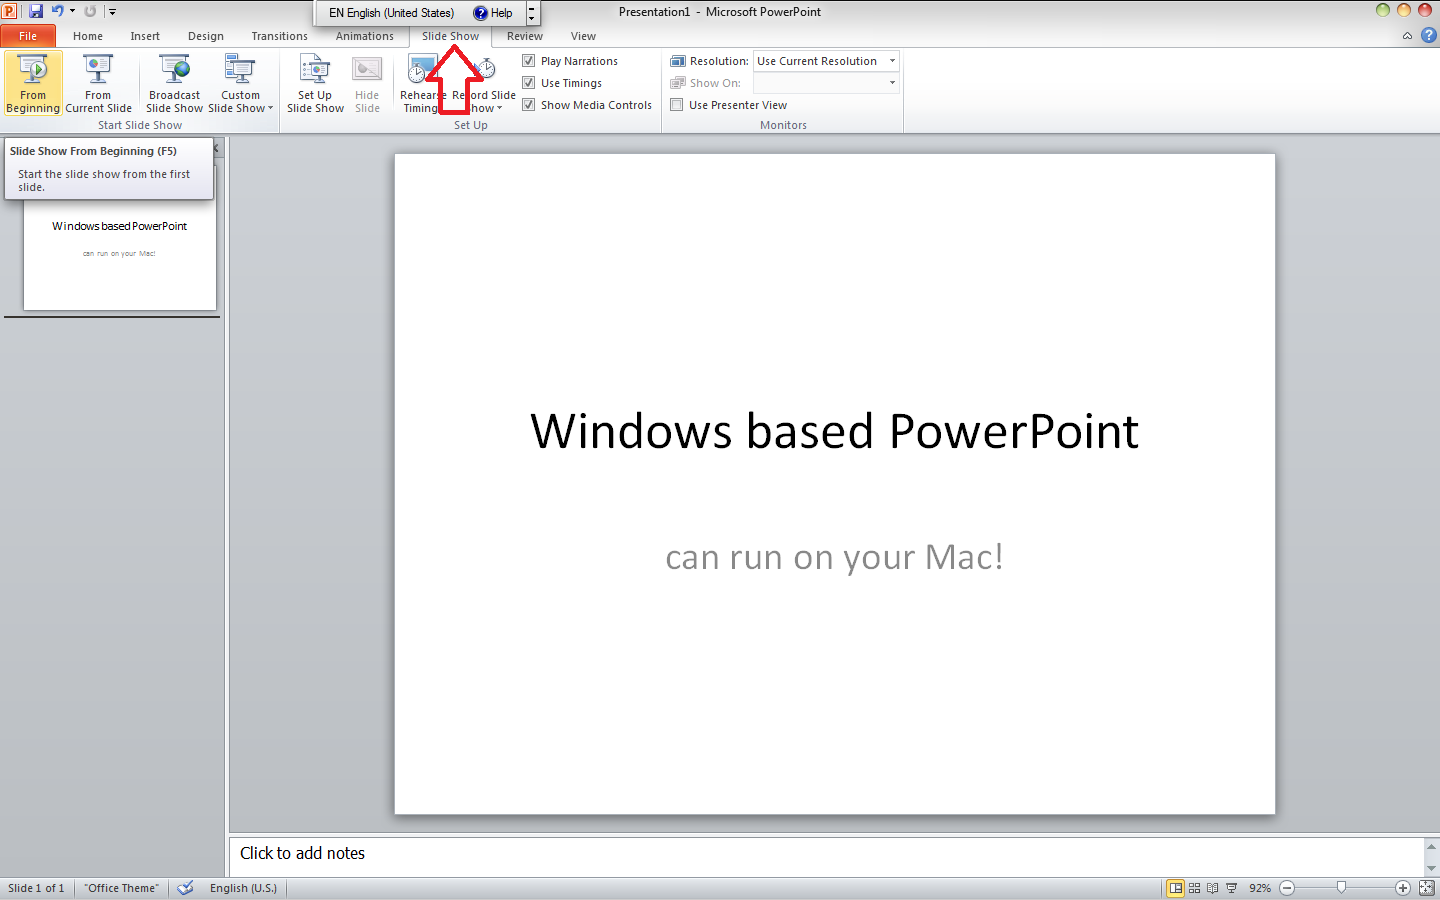Screen dimensions: 1440x900
Task: Open the Animations tab
Action: [x=365, y=36]
